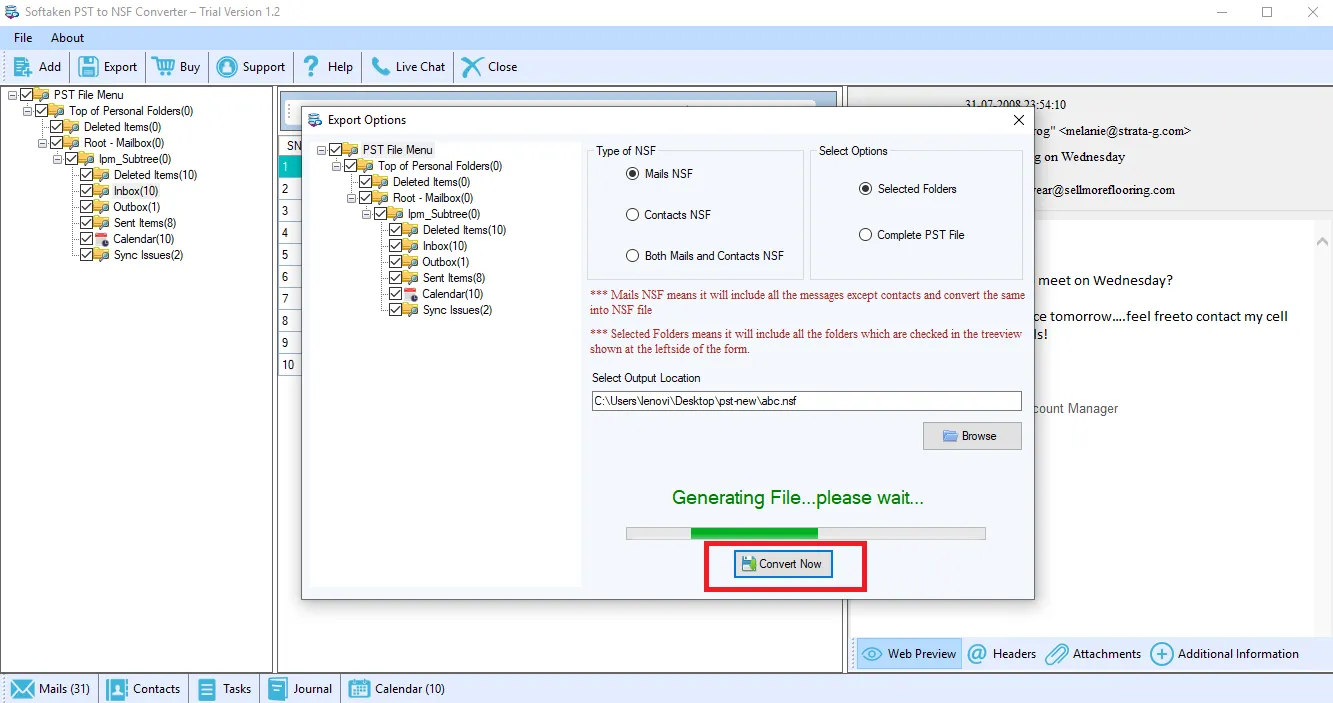Click the Browse button

pyautogui.click(x=972, y=436)
